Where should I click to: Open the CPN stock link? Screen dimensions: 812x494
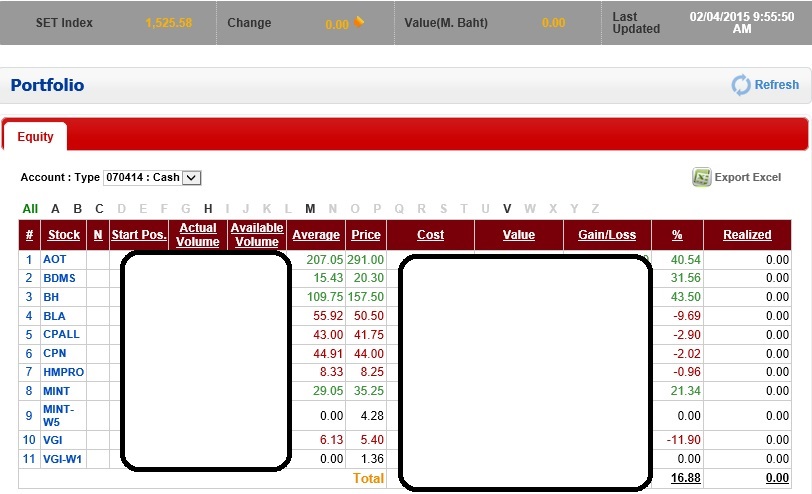pos(54,353)
